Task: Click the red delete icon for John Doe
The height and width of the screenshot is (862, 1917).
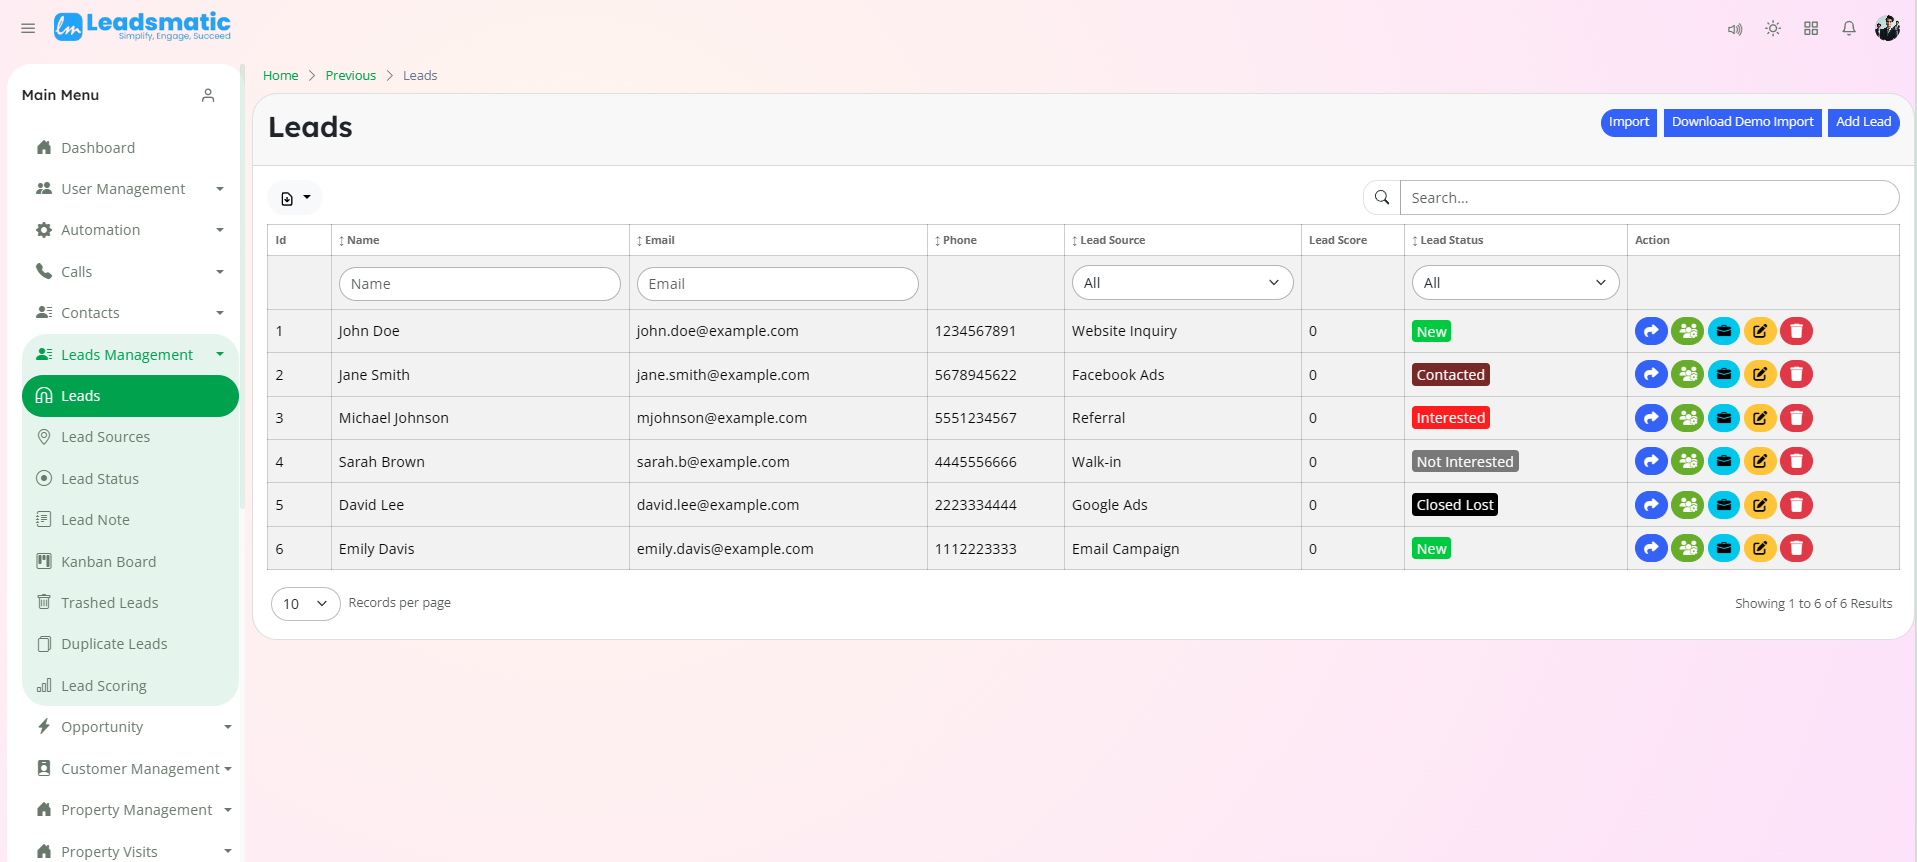Action: click(x=1796, y=331)
